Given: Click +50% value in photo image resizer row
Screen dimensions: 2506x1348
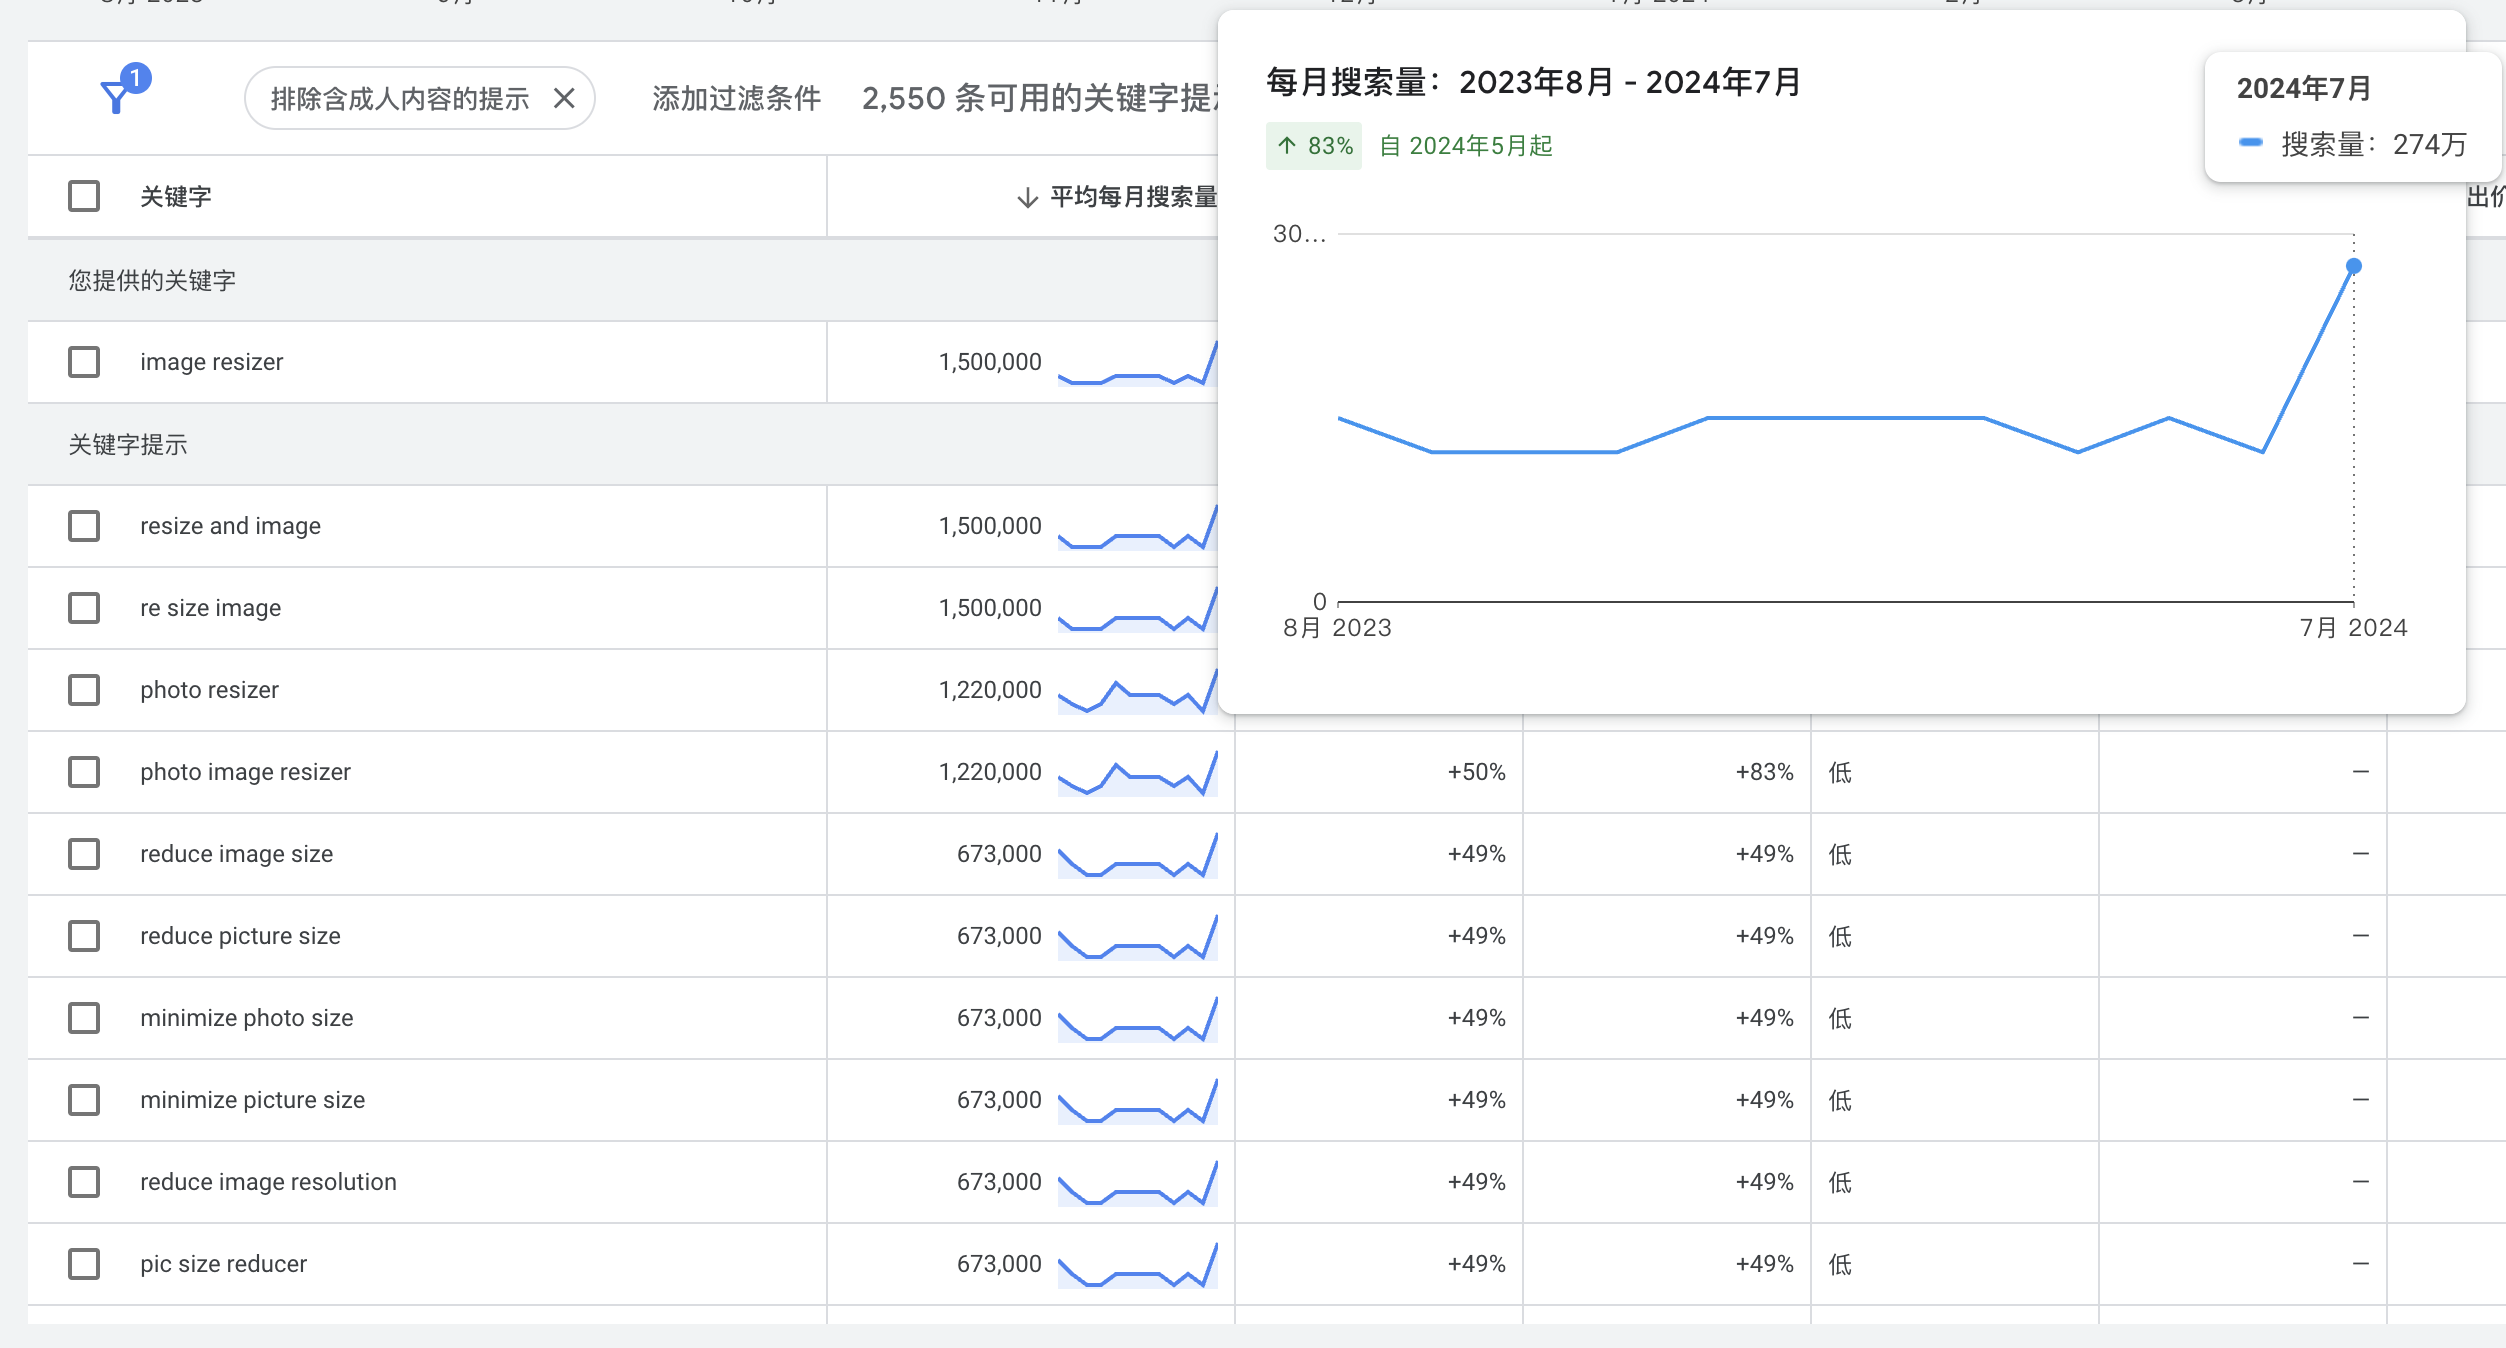Looking at the screenshot, I should coord(1476,772).
